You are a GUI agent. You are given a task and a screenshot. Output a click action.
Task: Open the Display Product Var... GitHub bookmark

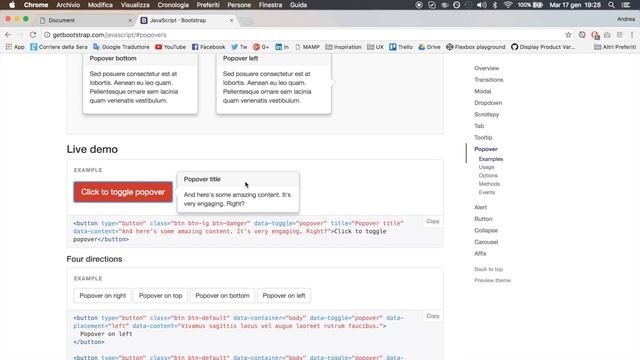(543, 47)
